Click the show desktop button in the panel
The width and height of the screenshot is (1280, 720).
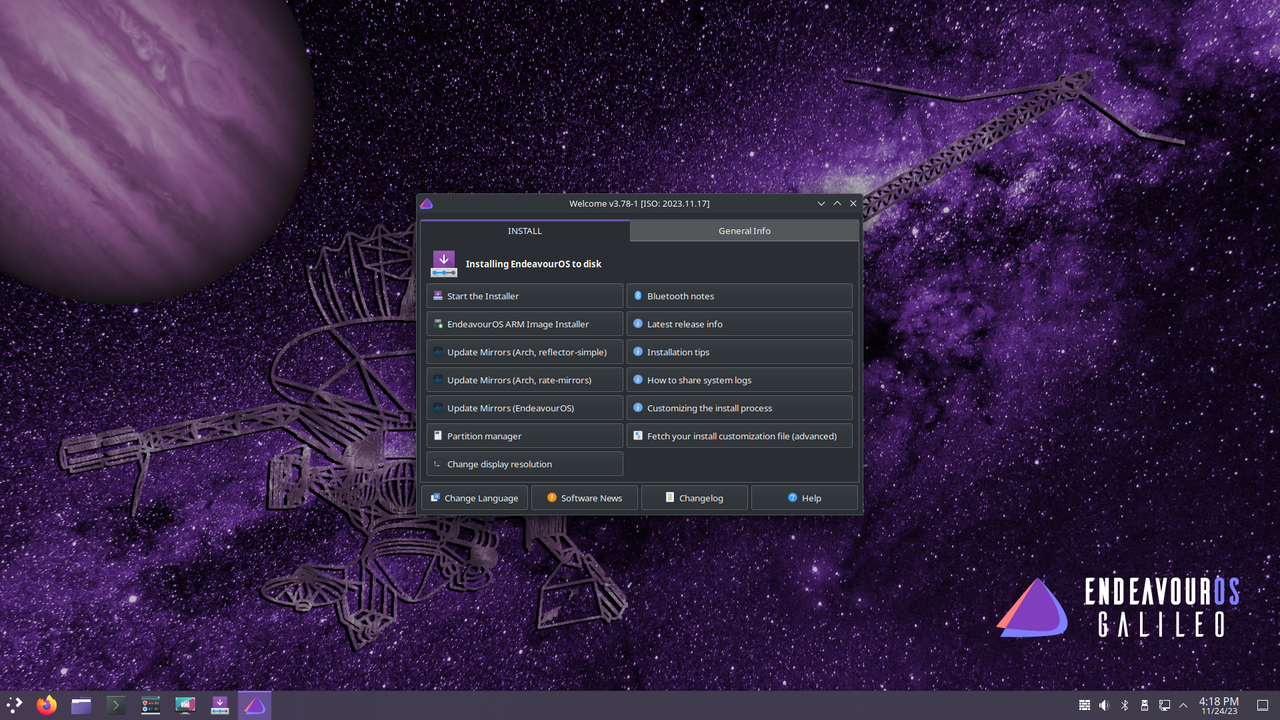[x=1262, y=705]
